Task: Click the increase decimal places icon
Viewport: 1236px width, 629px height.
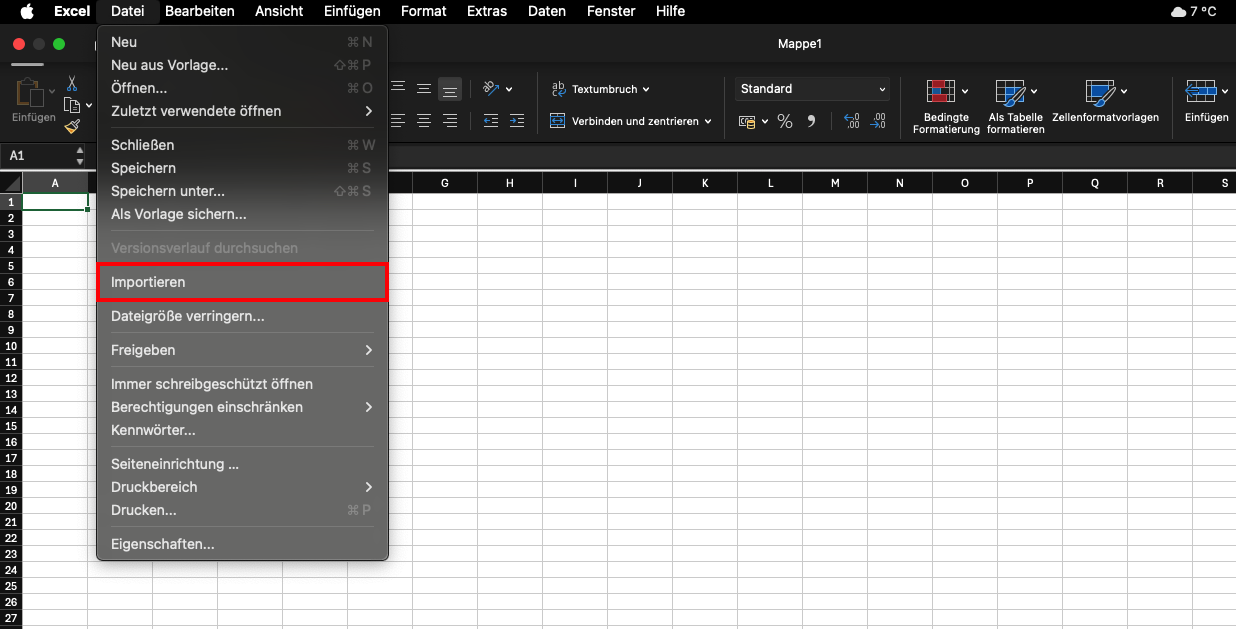Action: (x=852, y=121)
